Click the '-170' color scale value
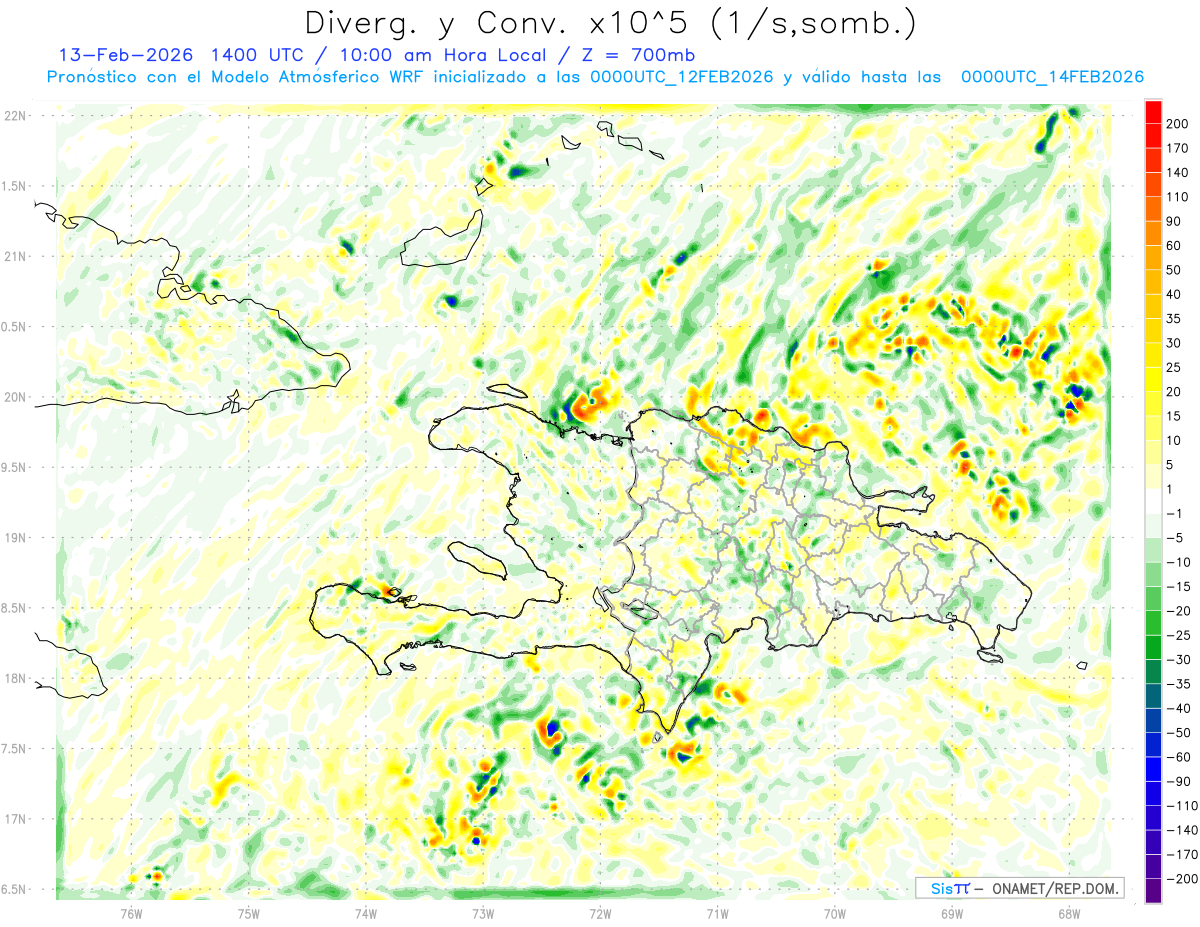 click(1180, 854)
